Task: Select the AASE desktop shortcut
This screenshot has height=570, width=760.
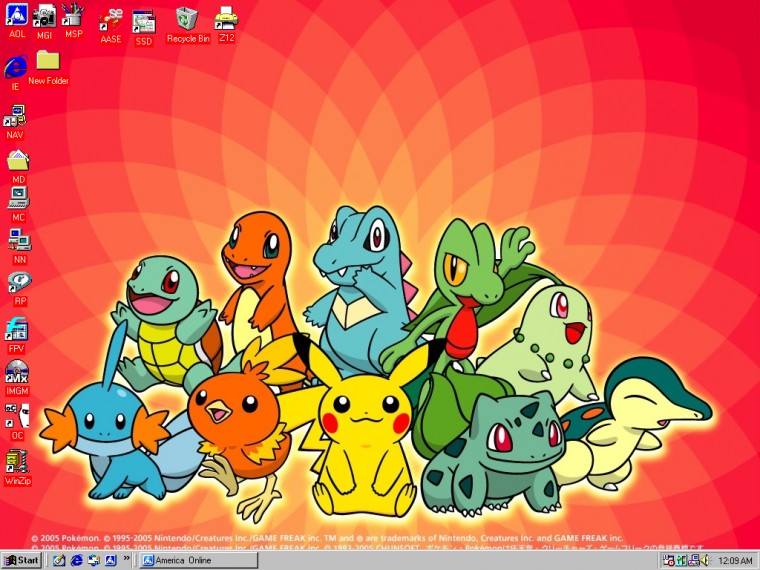Action: 111,27
